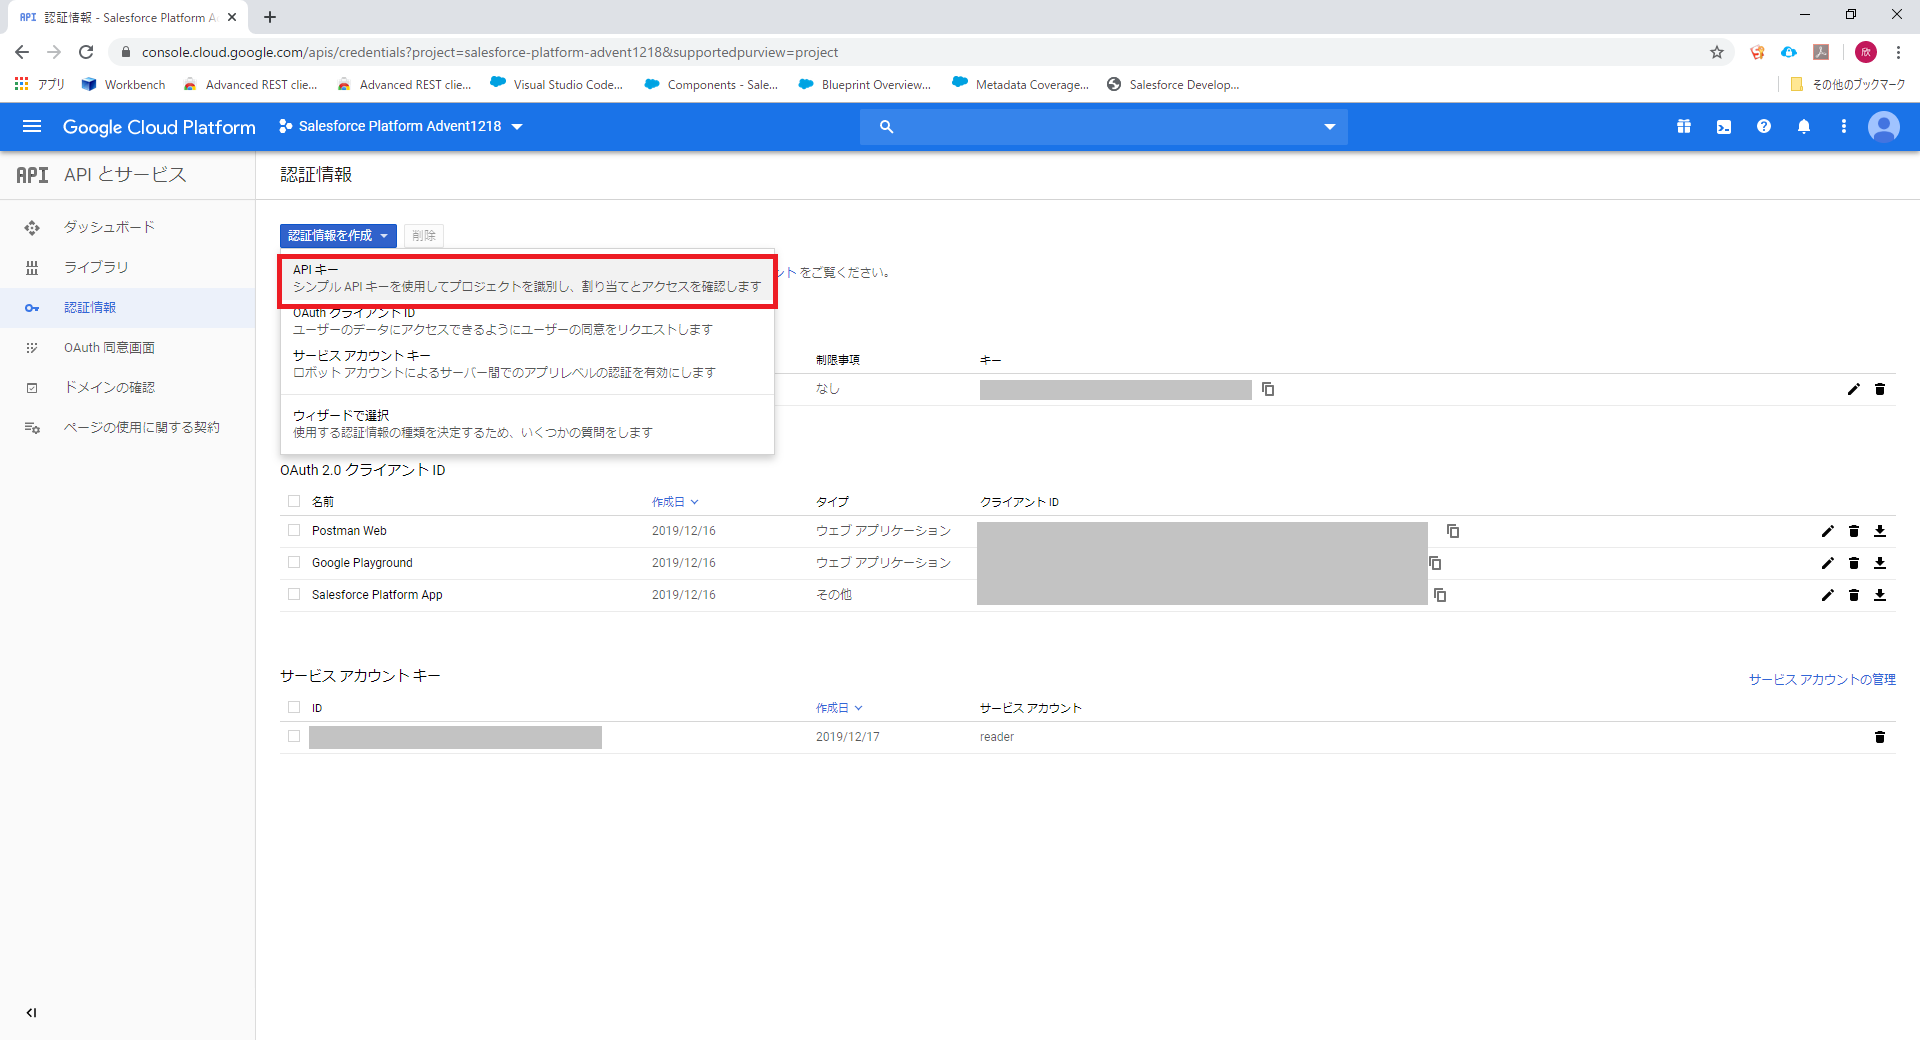The image size is (1920, 1040).
Task: Edit the API key with the pencil icon
Action: 1854,389
